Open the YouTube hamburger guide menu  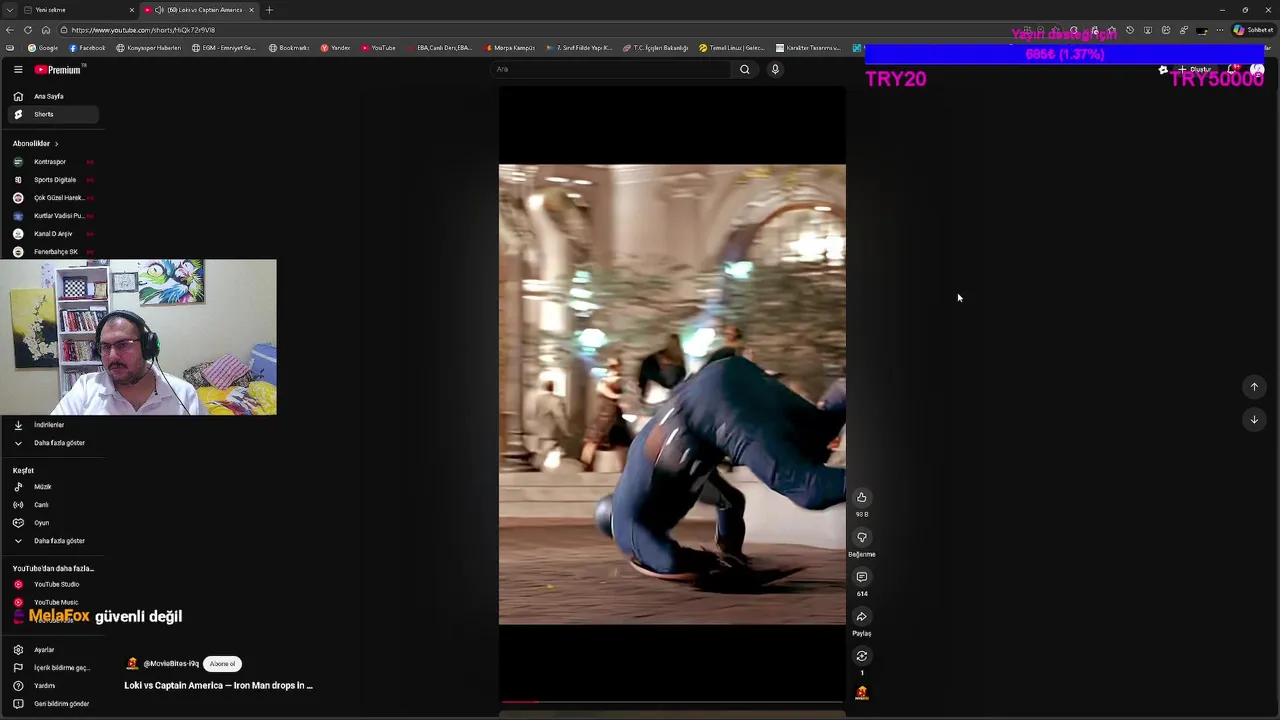[18, 70]
